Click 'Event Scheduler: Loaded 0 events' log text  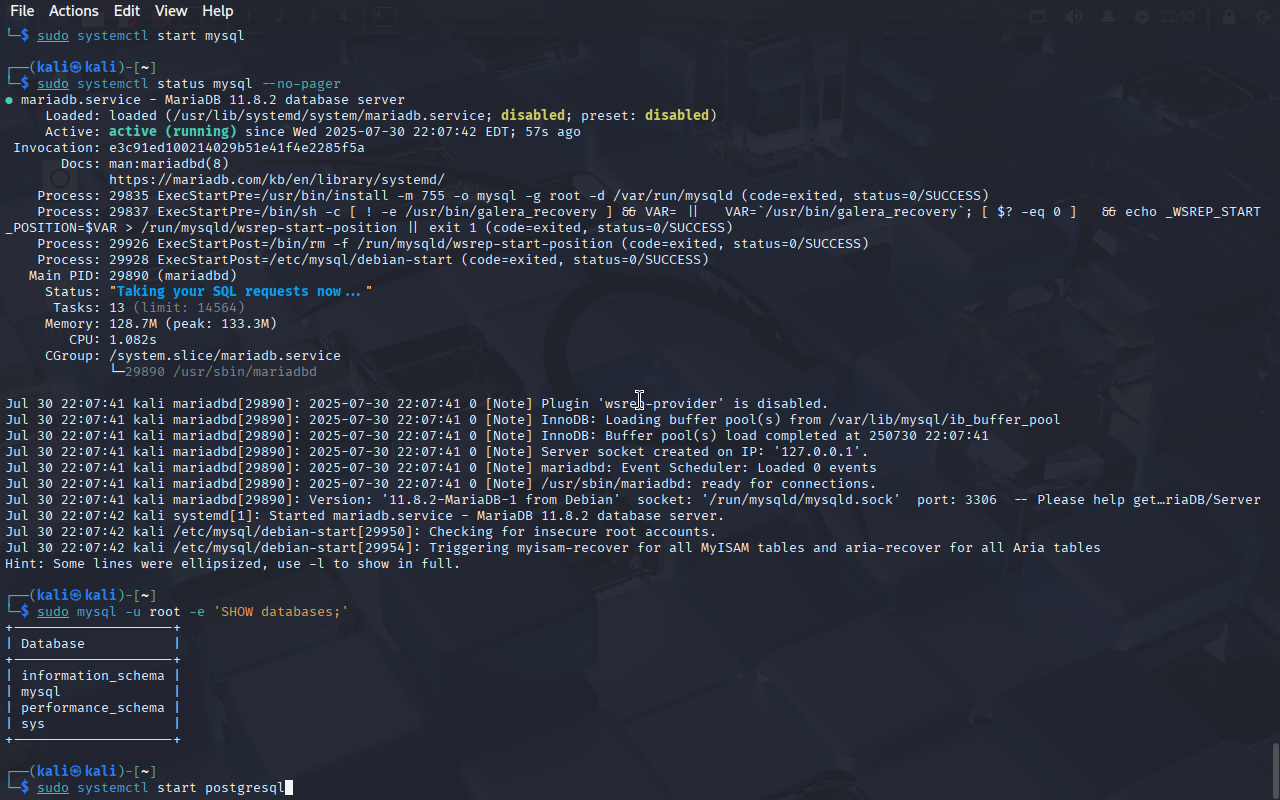pos(749,467)
